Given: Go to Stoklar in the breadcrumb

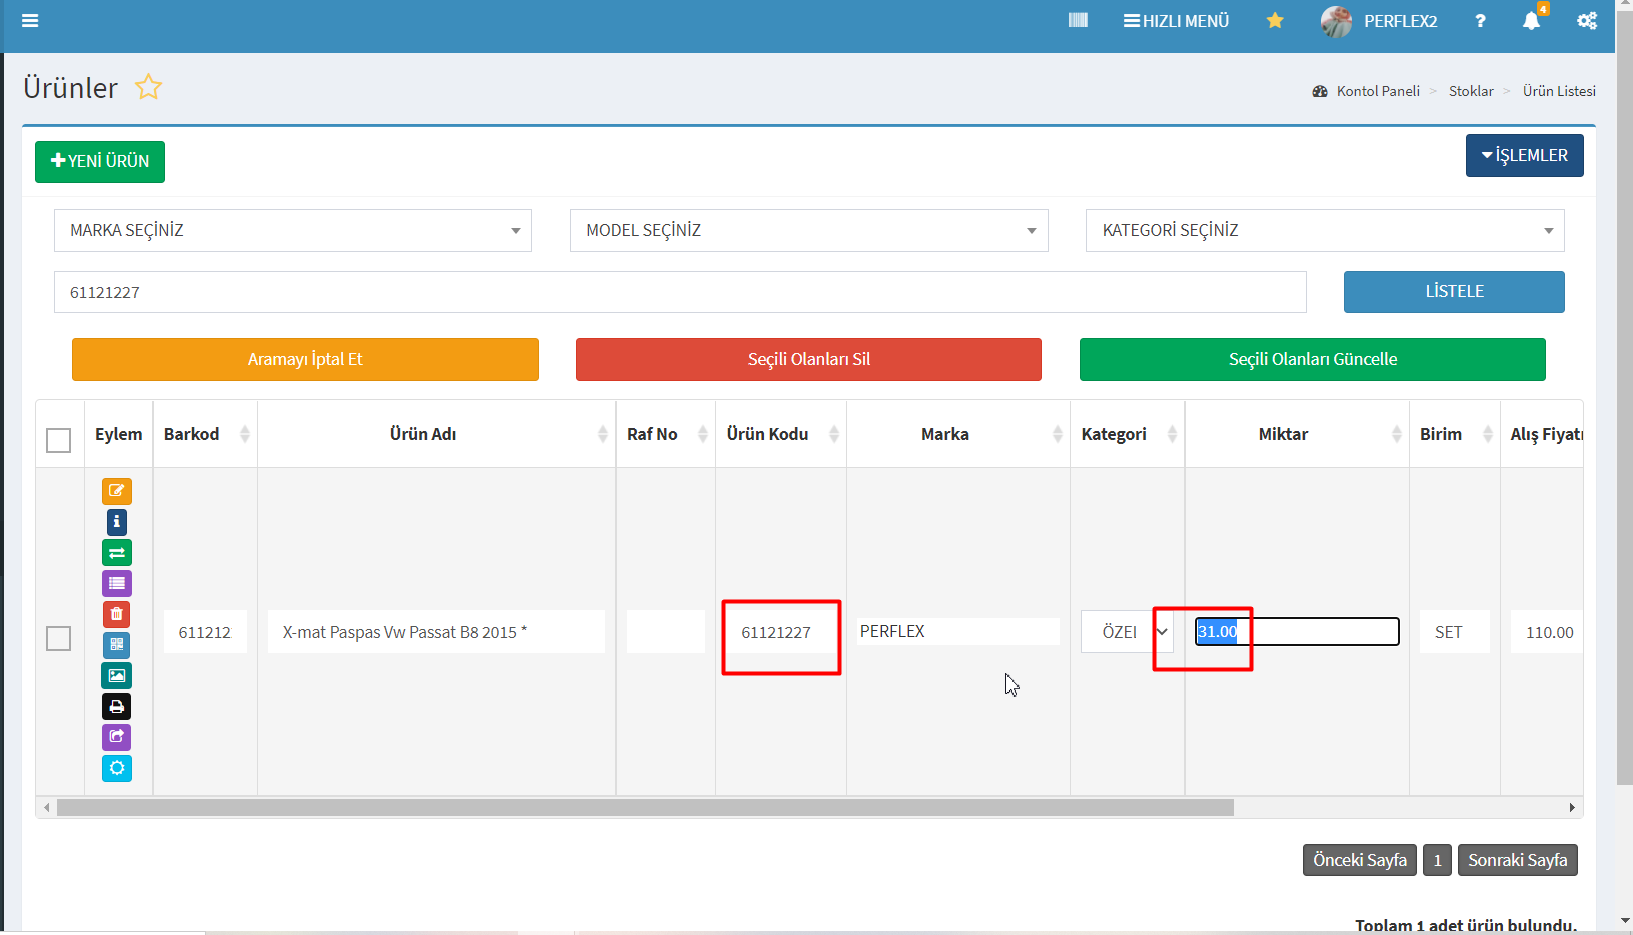Looking at the screenshot, I should [x=1470, y=91].
